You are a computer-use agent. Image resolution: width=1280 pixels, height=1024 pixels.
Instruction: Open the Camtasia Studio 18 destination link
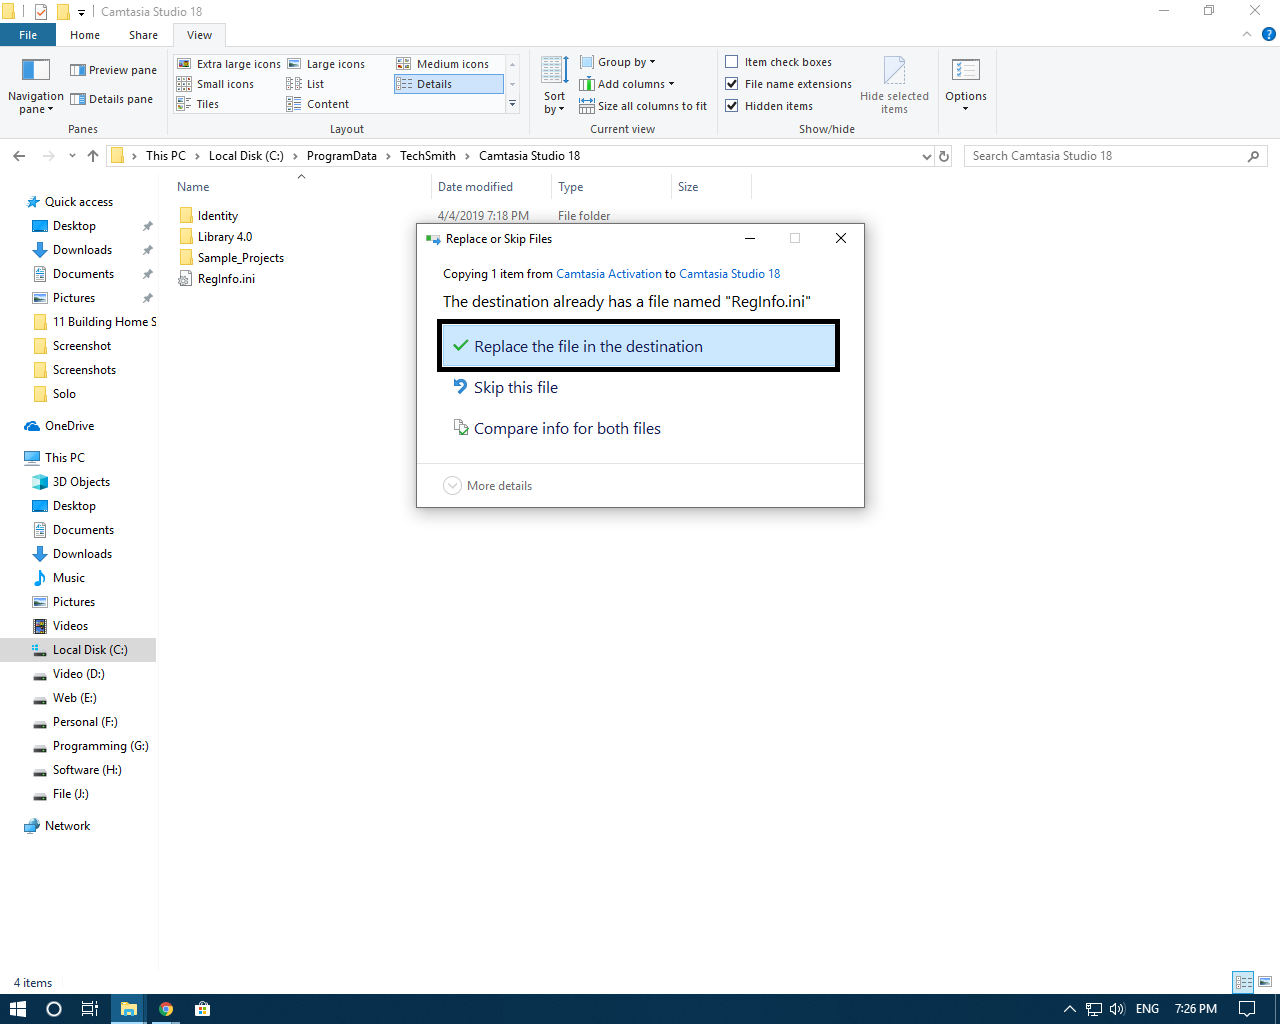tap(730, 274)
